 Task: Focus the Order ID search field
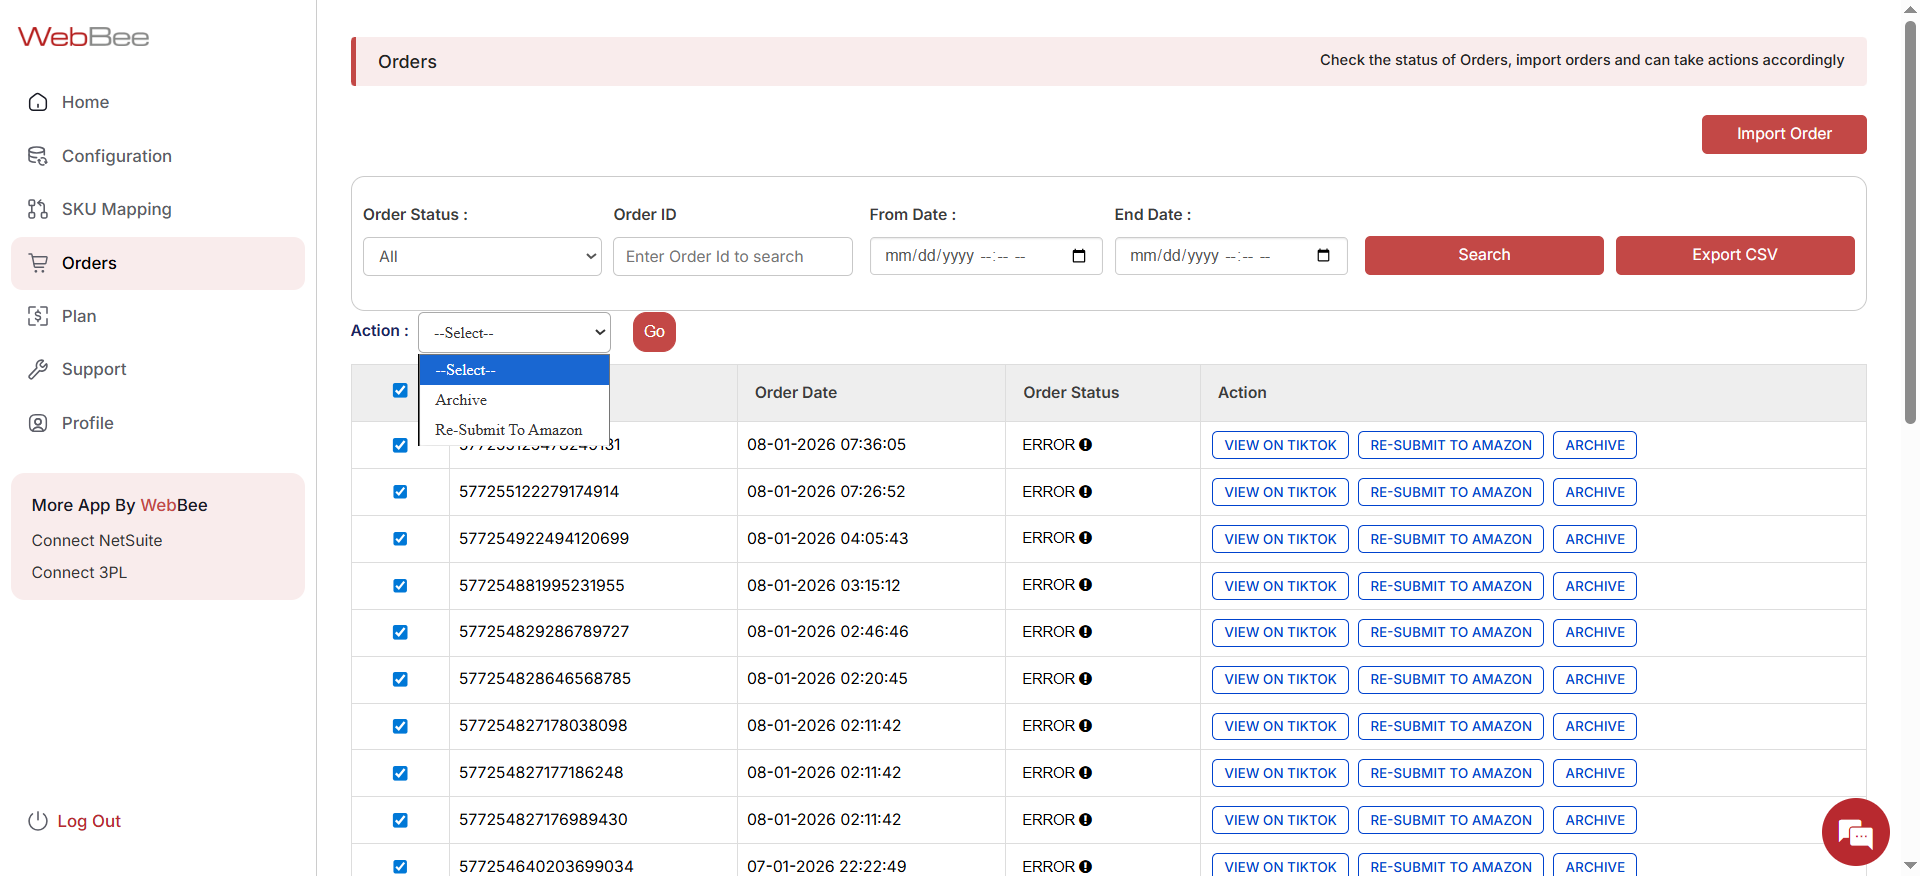(732, 256)
